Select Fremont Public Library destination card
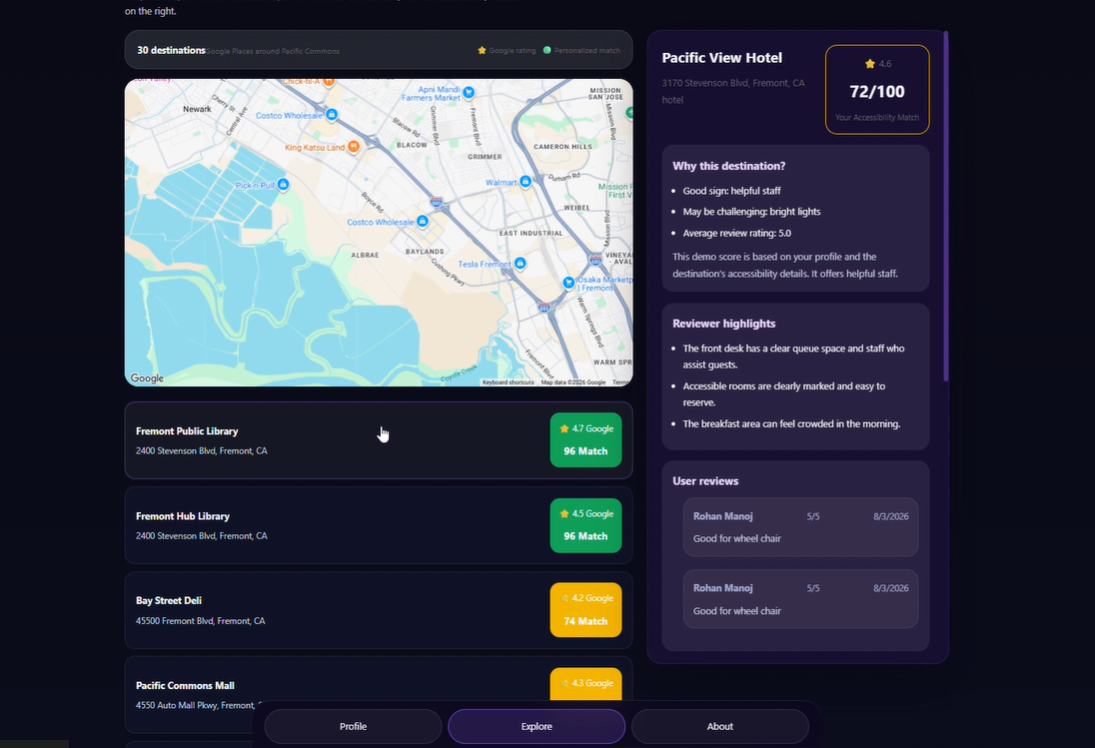 pos(379,440)
